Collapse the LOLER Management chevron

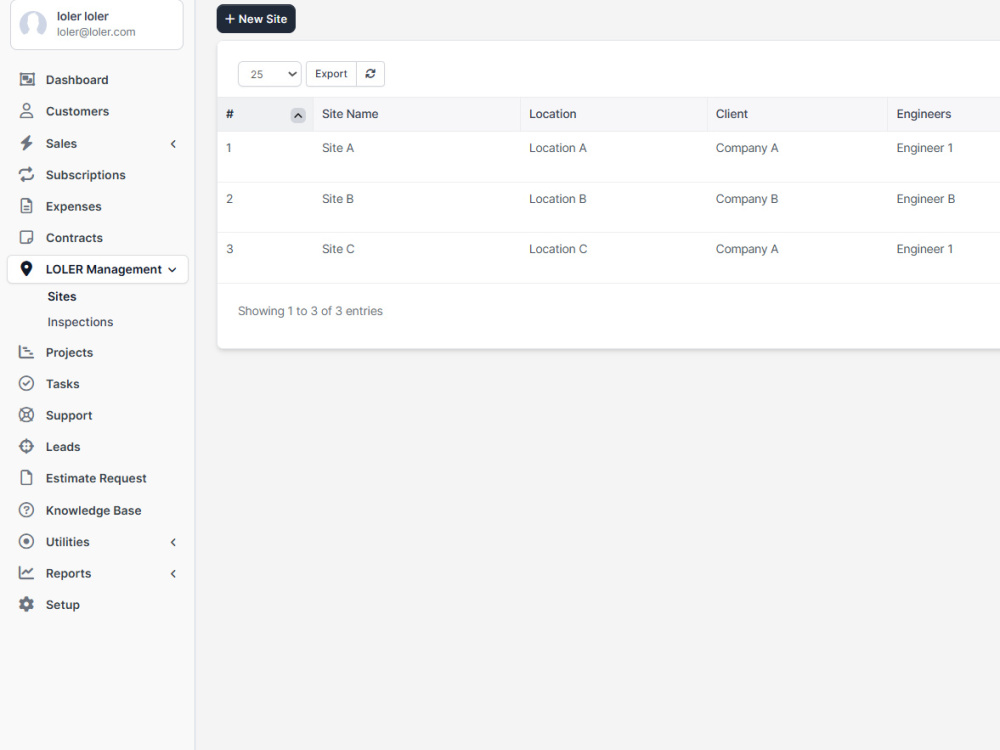click(x=172, y=270)
